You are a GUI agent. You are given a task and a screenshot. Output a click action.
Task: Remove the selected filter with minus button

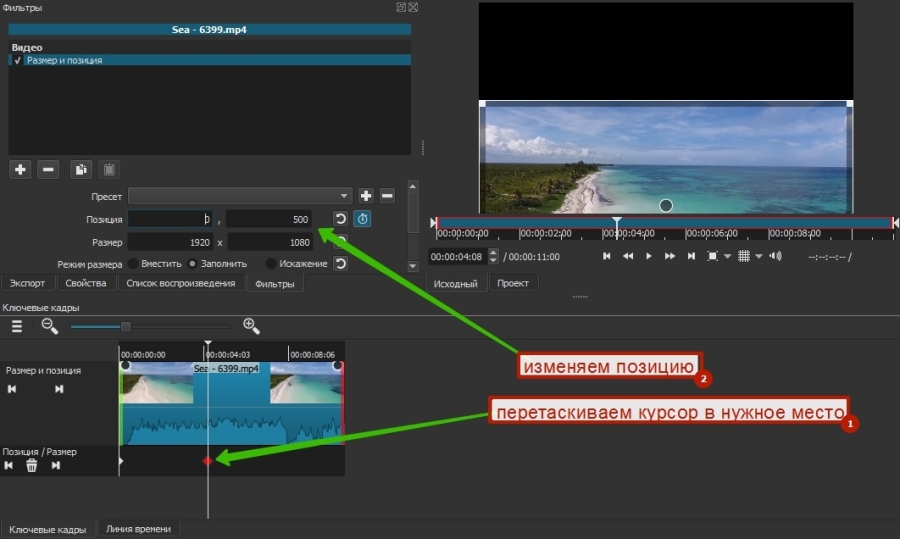pyautogui.click(x=48, y=169)
